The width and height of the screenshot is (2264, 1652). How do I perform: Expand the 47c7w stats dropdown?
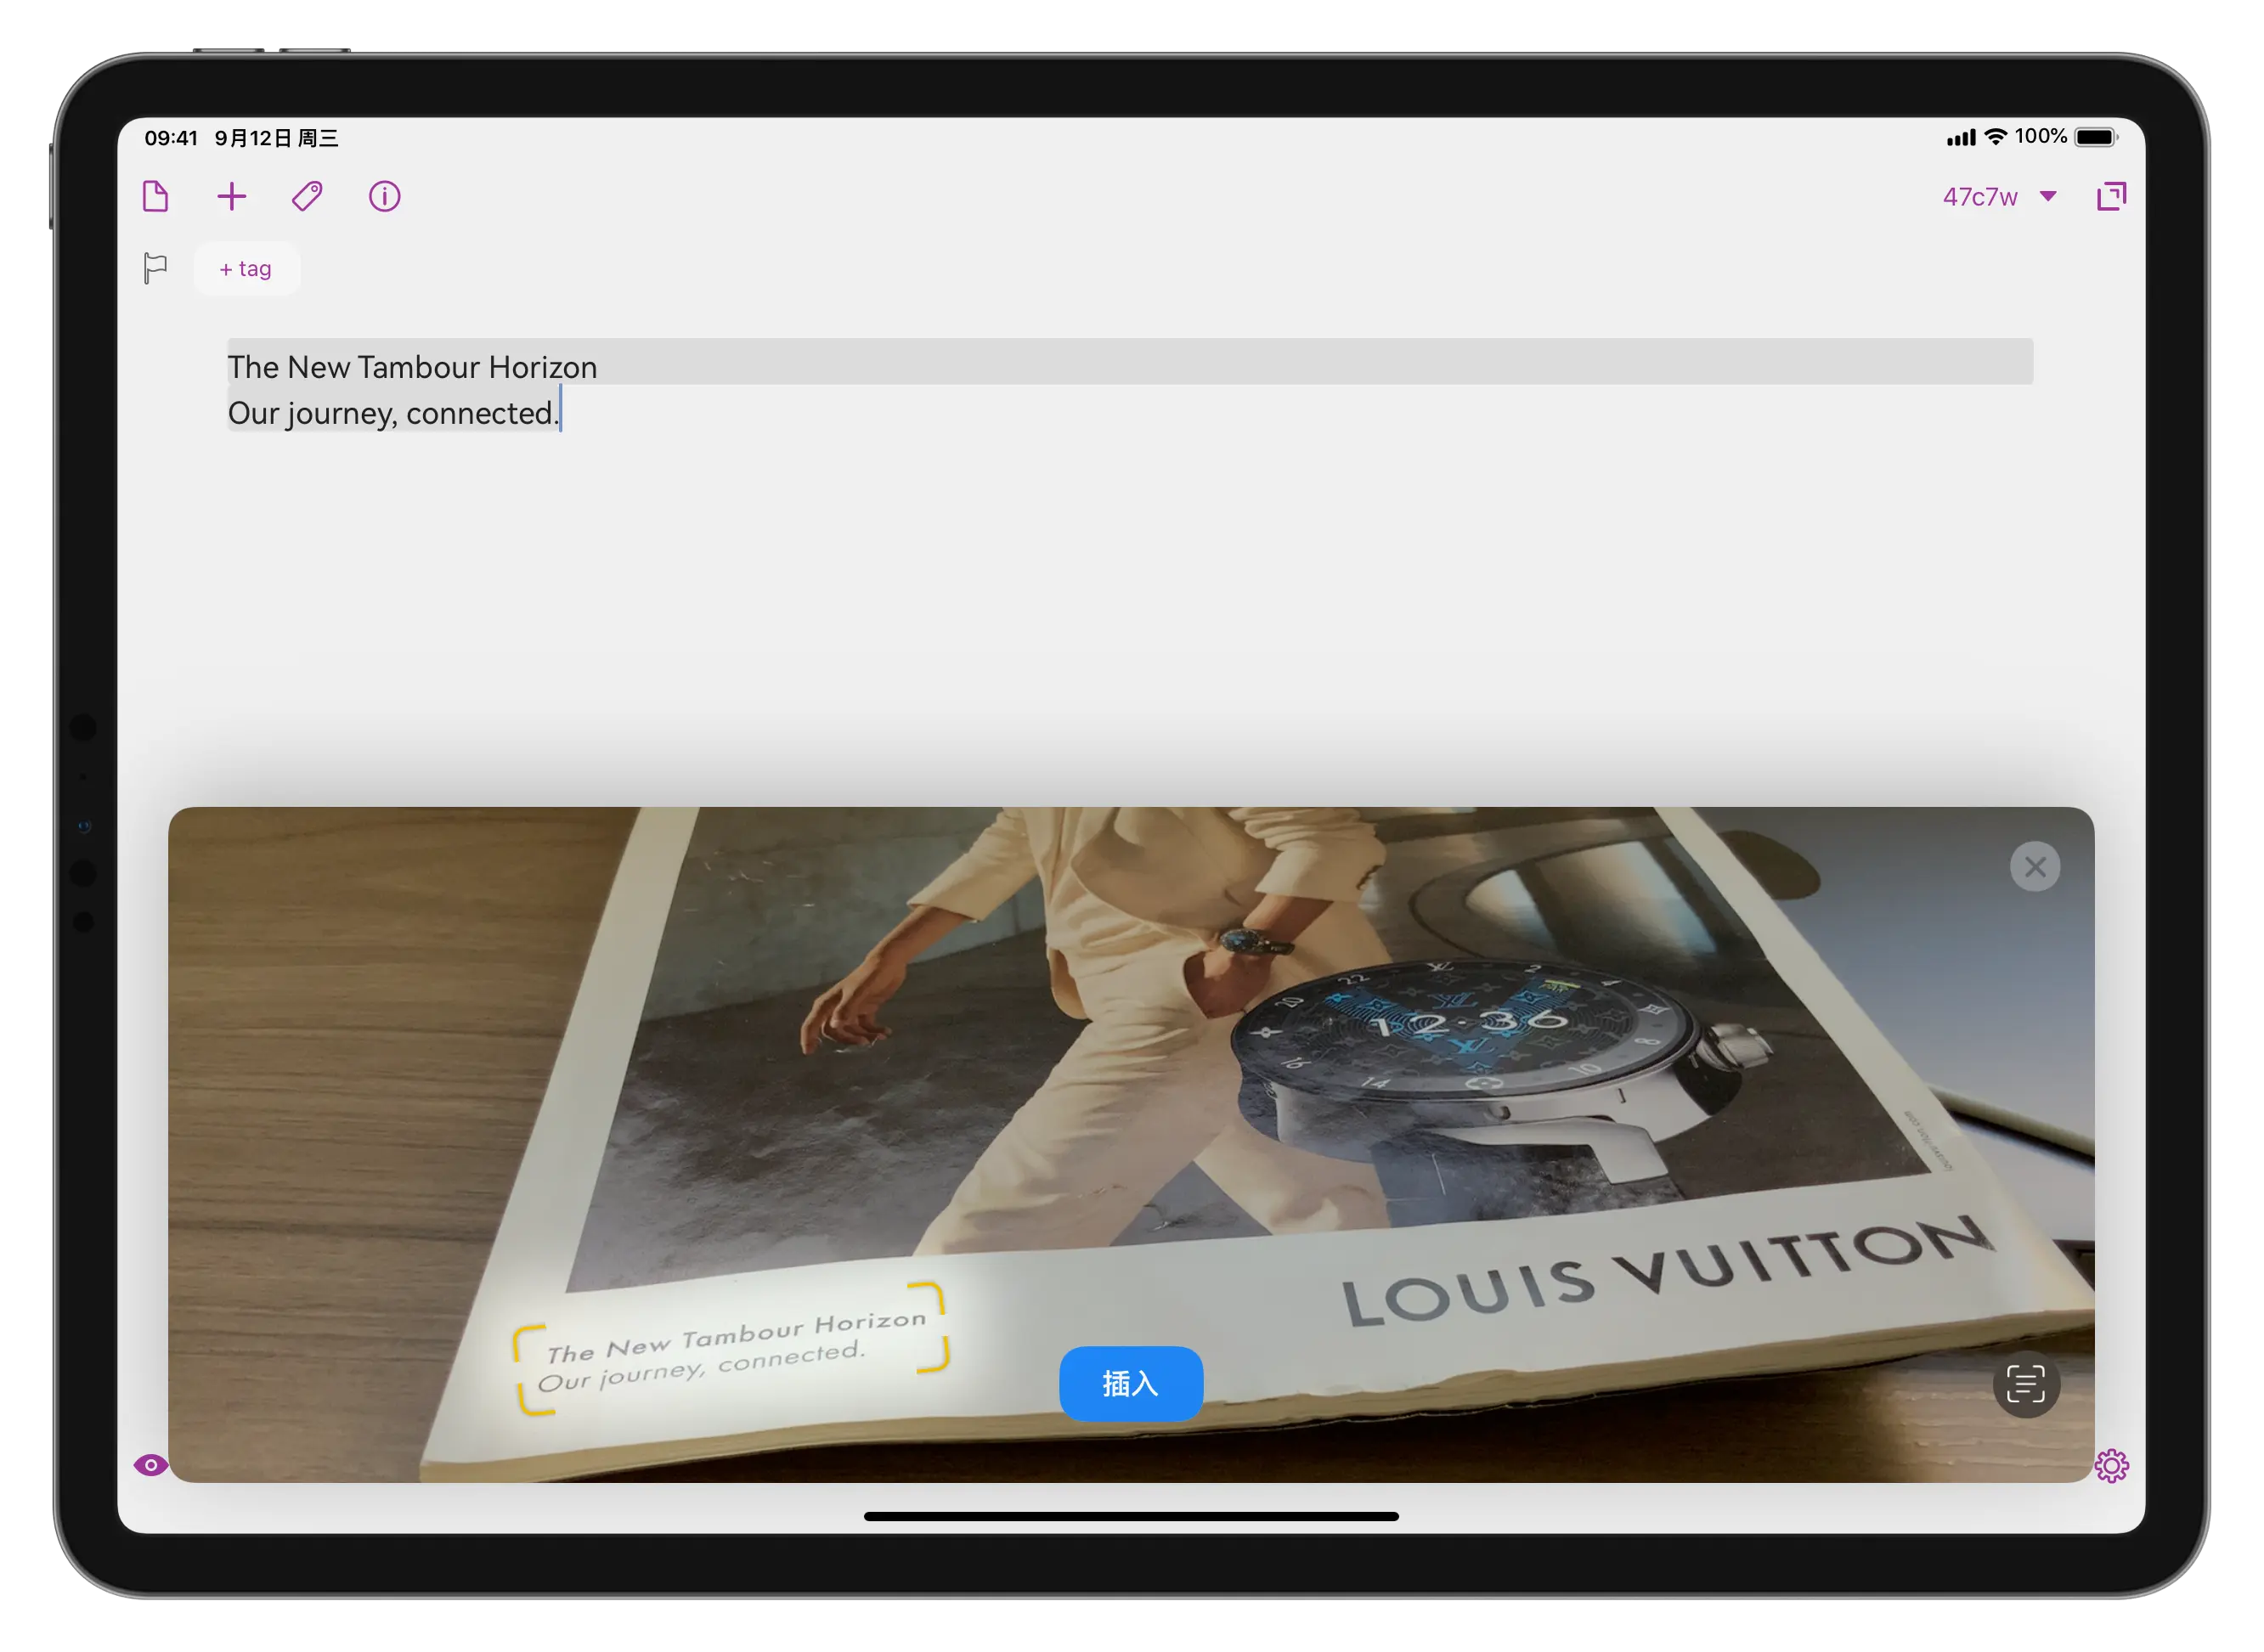[1999, 197]
